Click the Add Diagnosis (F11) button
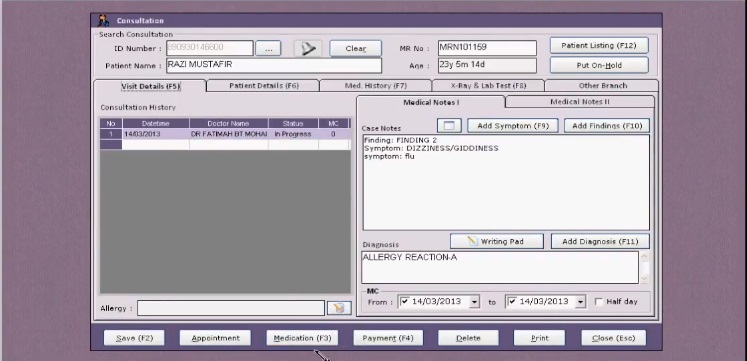This screenshot has width=747, height=361. (600, 241)
